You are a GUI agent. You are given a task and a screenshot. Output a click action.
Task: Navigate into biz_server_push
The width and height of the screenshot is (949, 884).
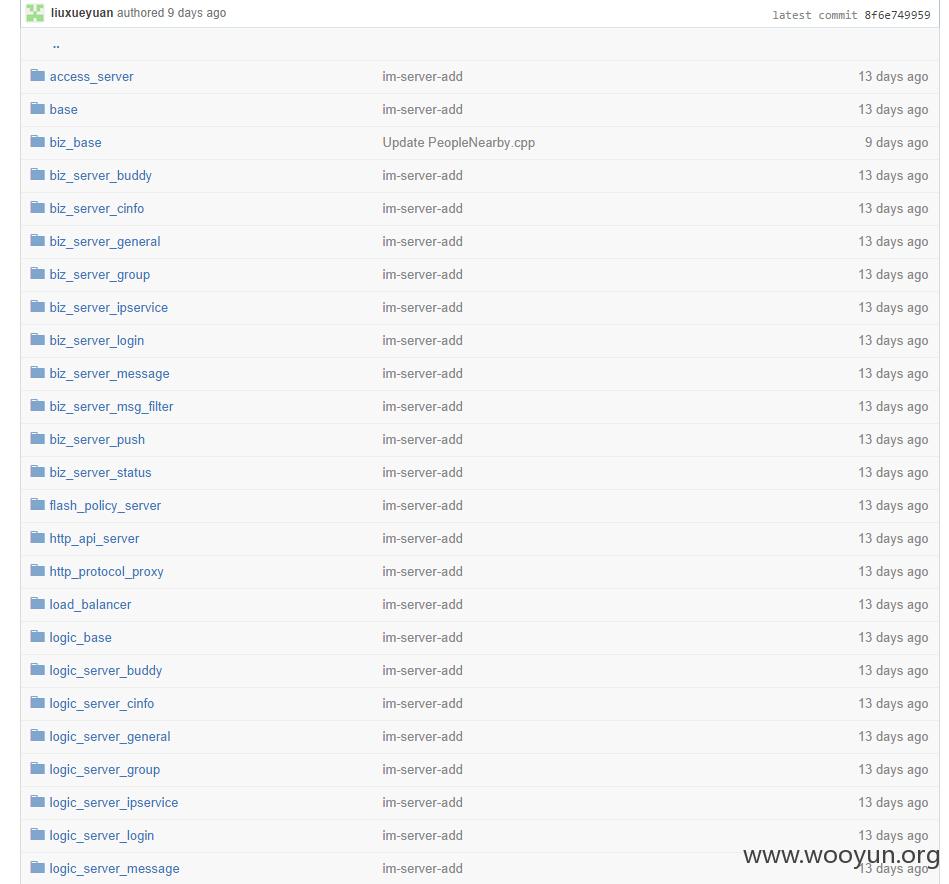coord(97,440)
